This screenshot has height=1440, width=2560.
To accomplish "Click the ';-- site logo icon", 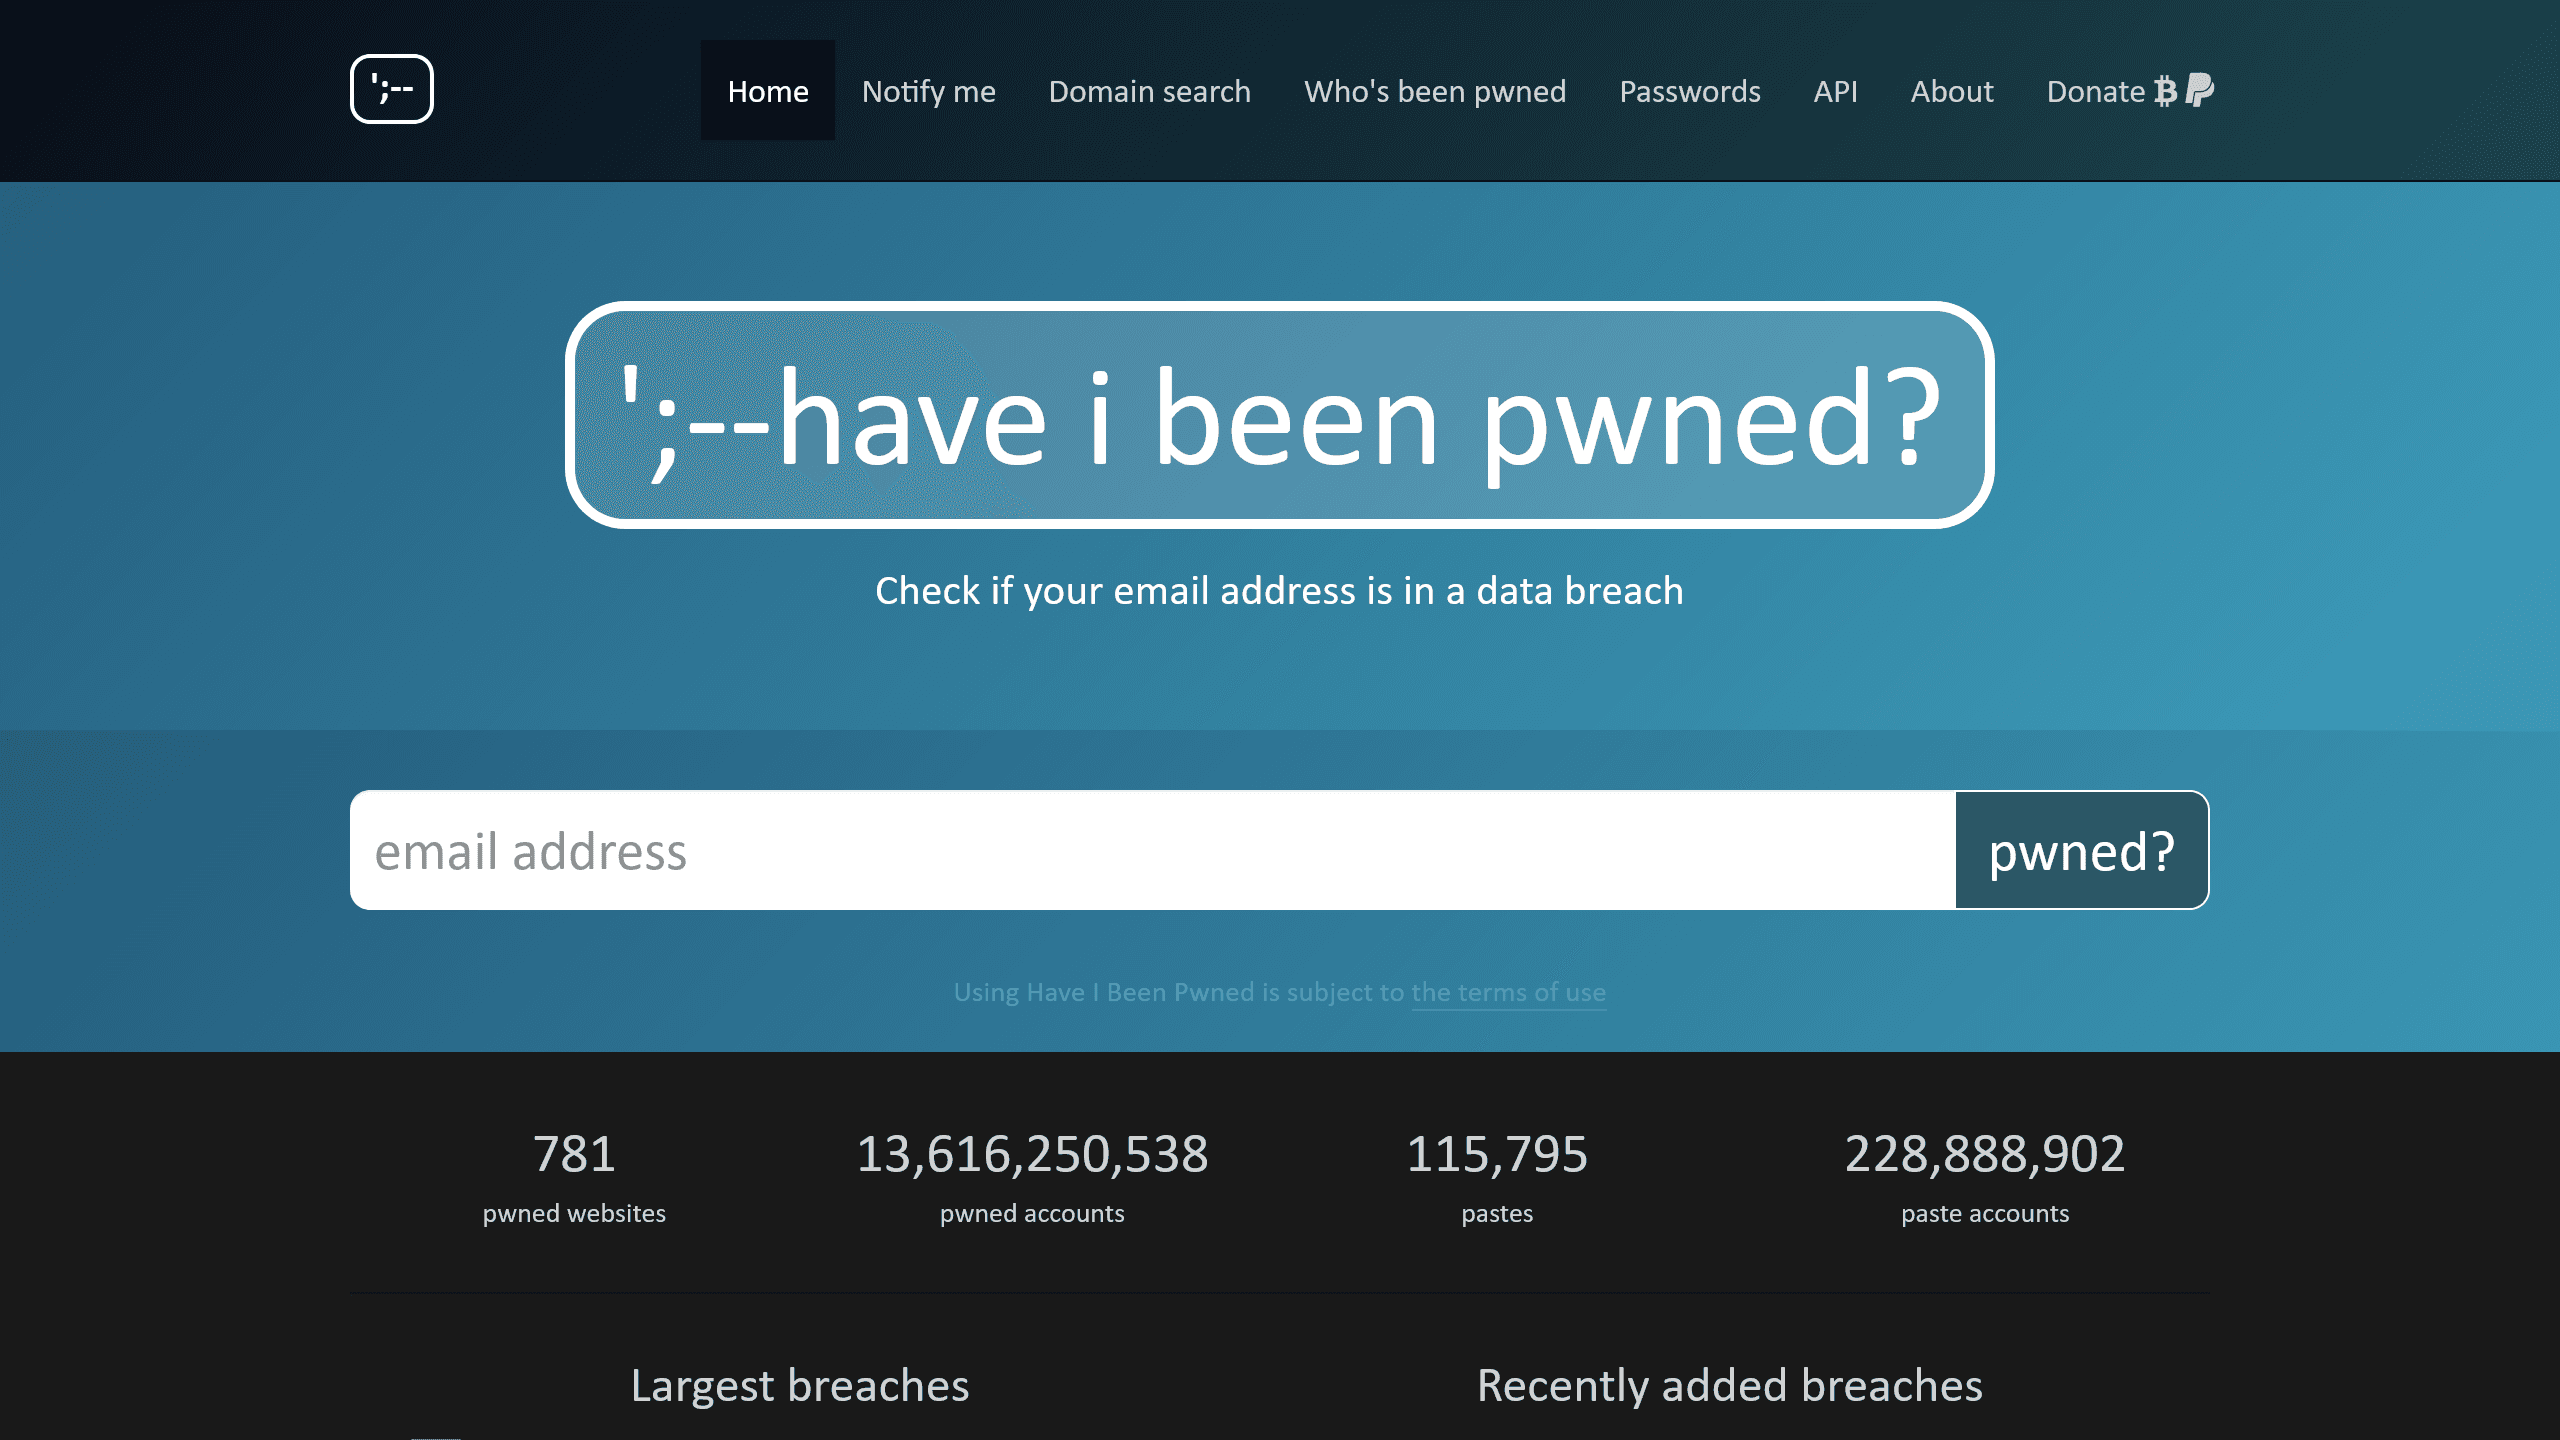I will 391,89.
